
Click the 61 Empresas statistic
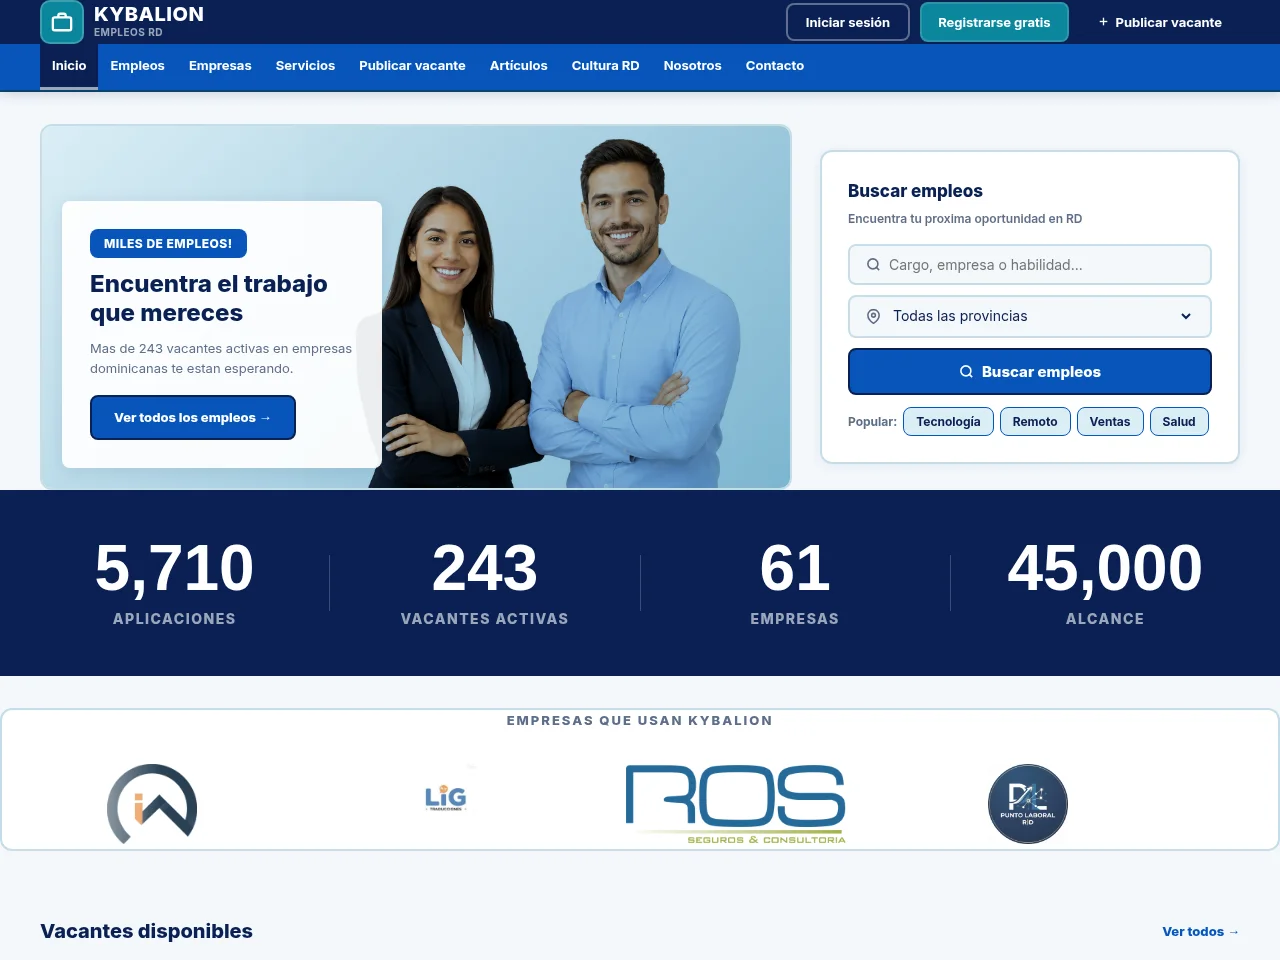point(795,582)
